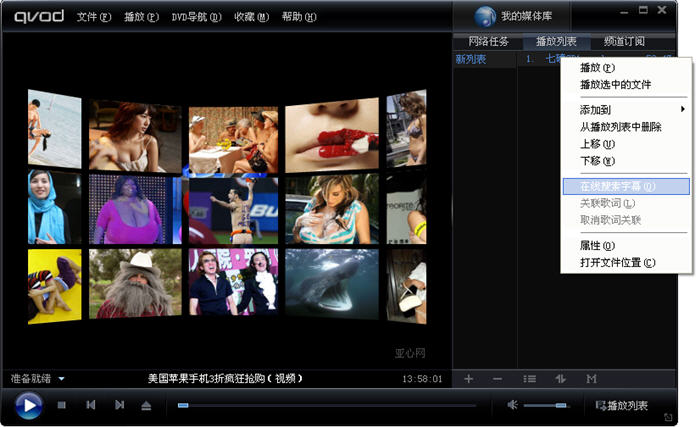Image resolution: width=700 pixels, height=427 pixels.
Task: Click the plus icon to add to playlist
Action: pyautogui.click(x=468, y=379)
